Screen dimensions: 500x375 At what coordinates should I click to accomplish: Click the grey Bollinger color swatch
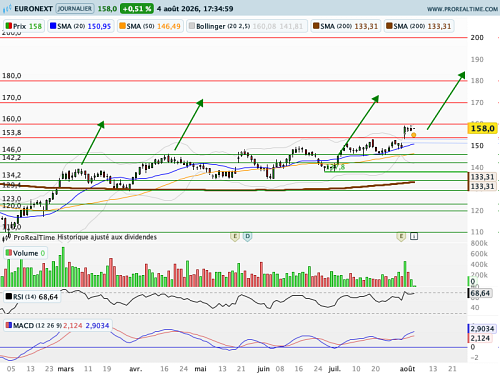point(192,26)
